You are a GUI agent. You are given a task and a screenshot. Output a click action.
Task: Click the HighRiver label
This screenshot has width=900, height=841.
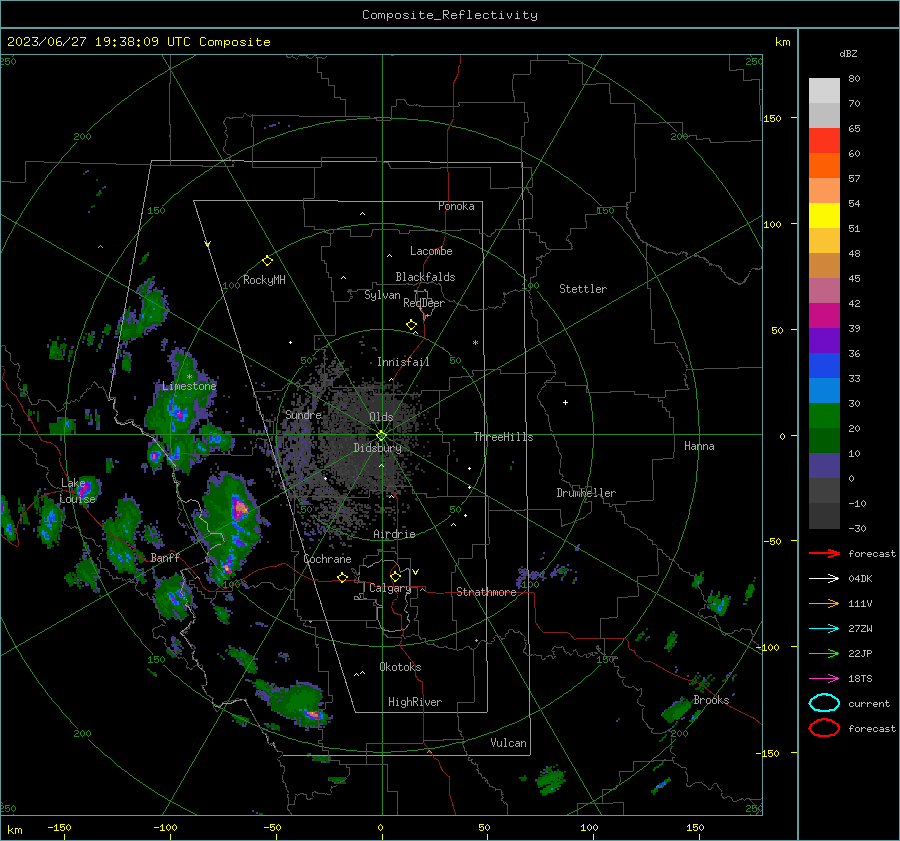[415, 702]
